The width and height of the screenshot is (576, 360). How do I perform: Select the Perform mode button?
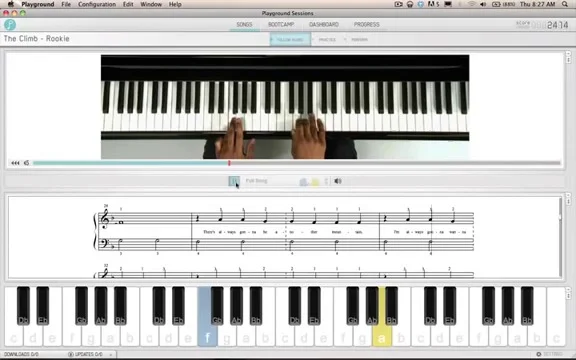[x=359, y=40]
